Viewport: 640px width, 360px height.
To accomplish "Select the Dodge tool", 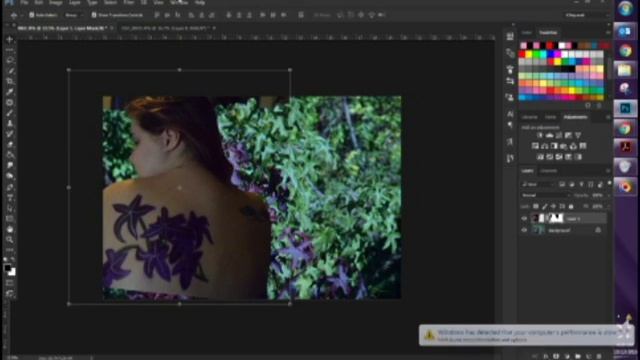I will [x=10, y=177].
